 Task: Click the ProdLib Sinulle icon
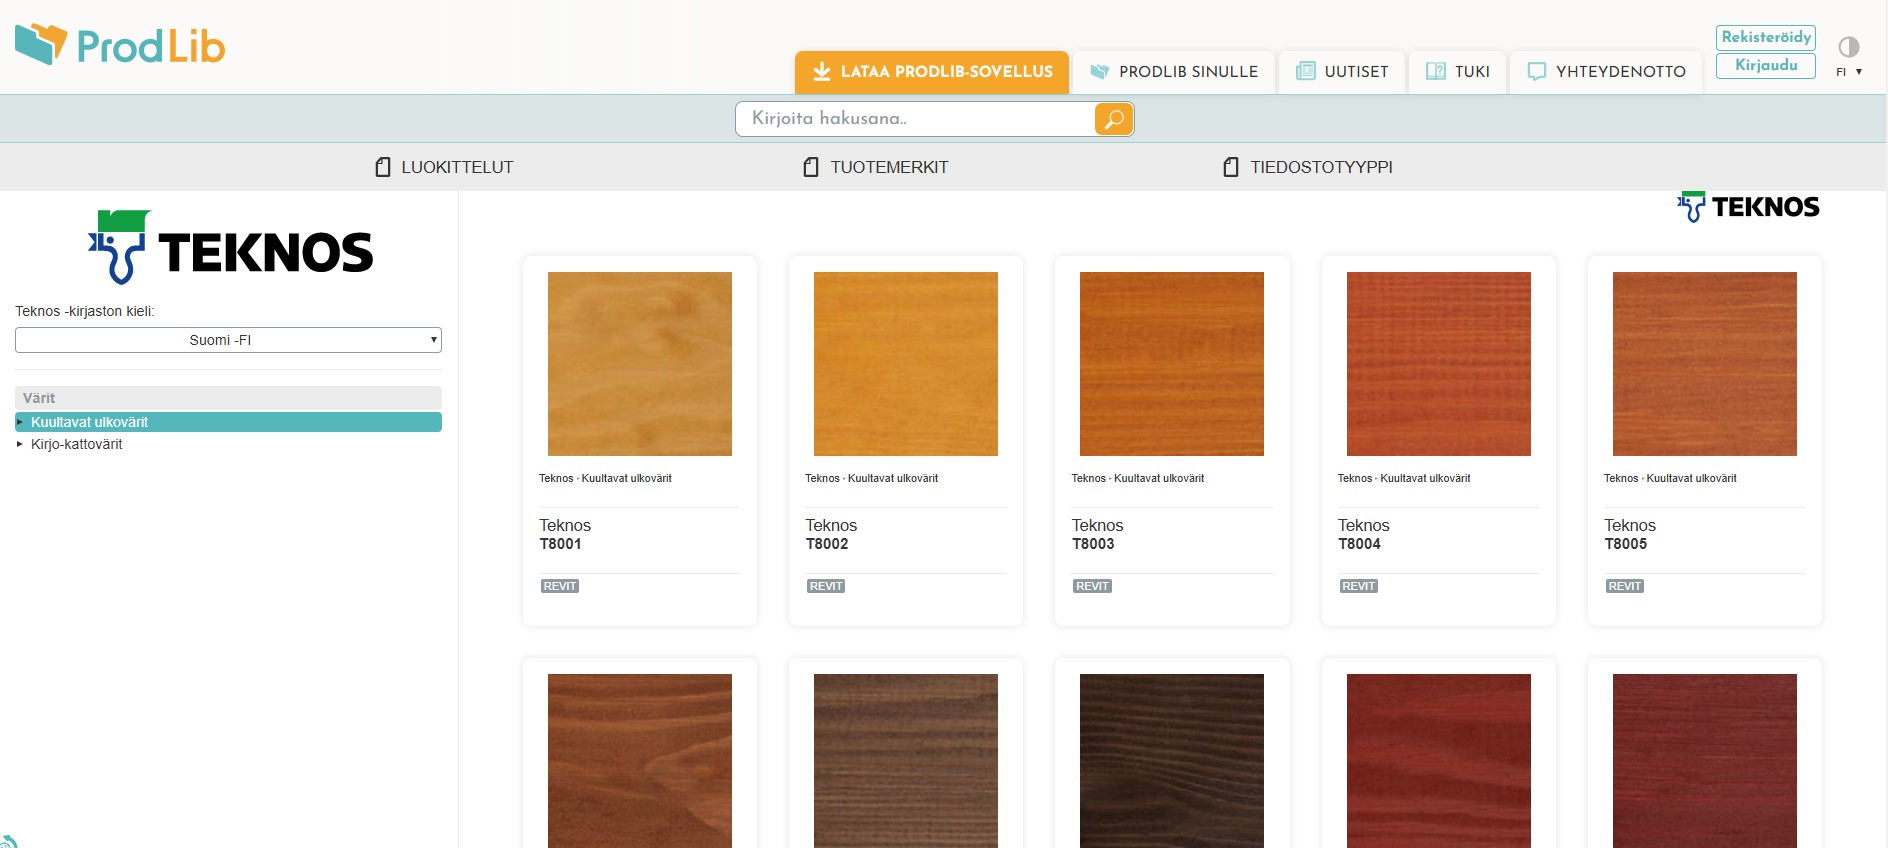[x=1100, y=71]
